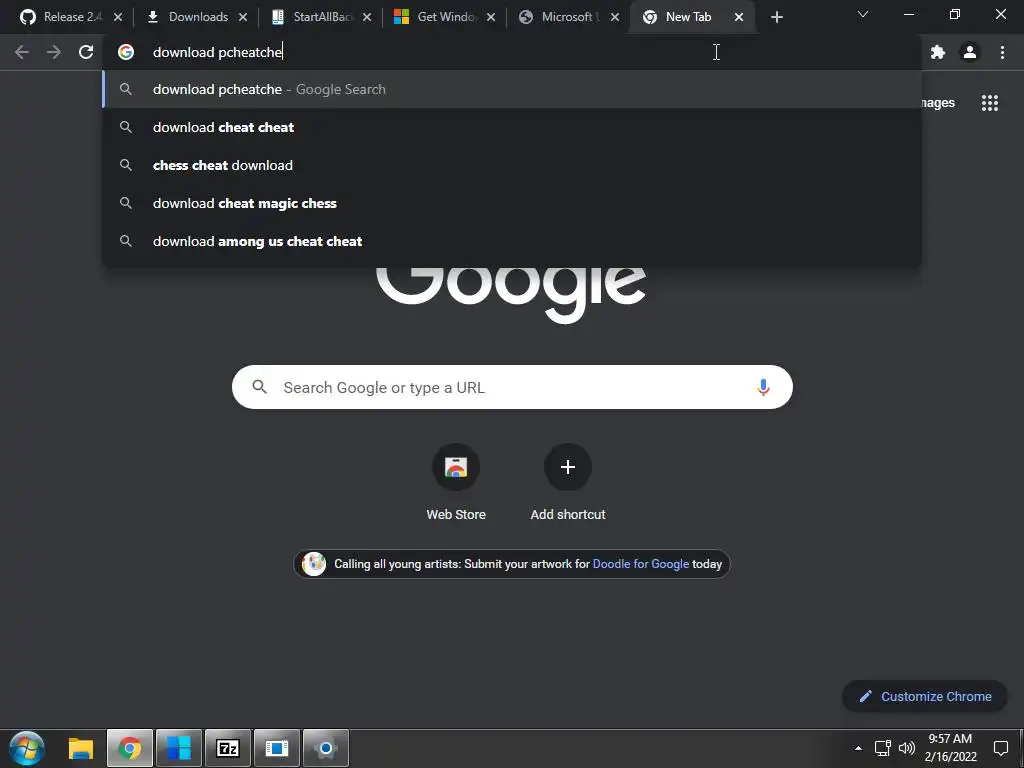
Task: Click the Doodle promo thumbnail icon
Action: point(313,564)
